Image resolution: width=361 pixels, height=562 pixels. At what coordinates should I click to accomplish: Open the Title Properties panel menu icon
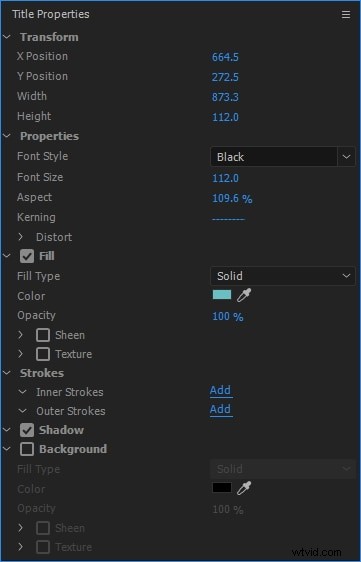(x=346, y=14)
